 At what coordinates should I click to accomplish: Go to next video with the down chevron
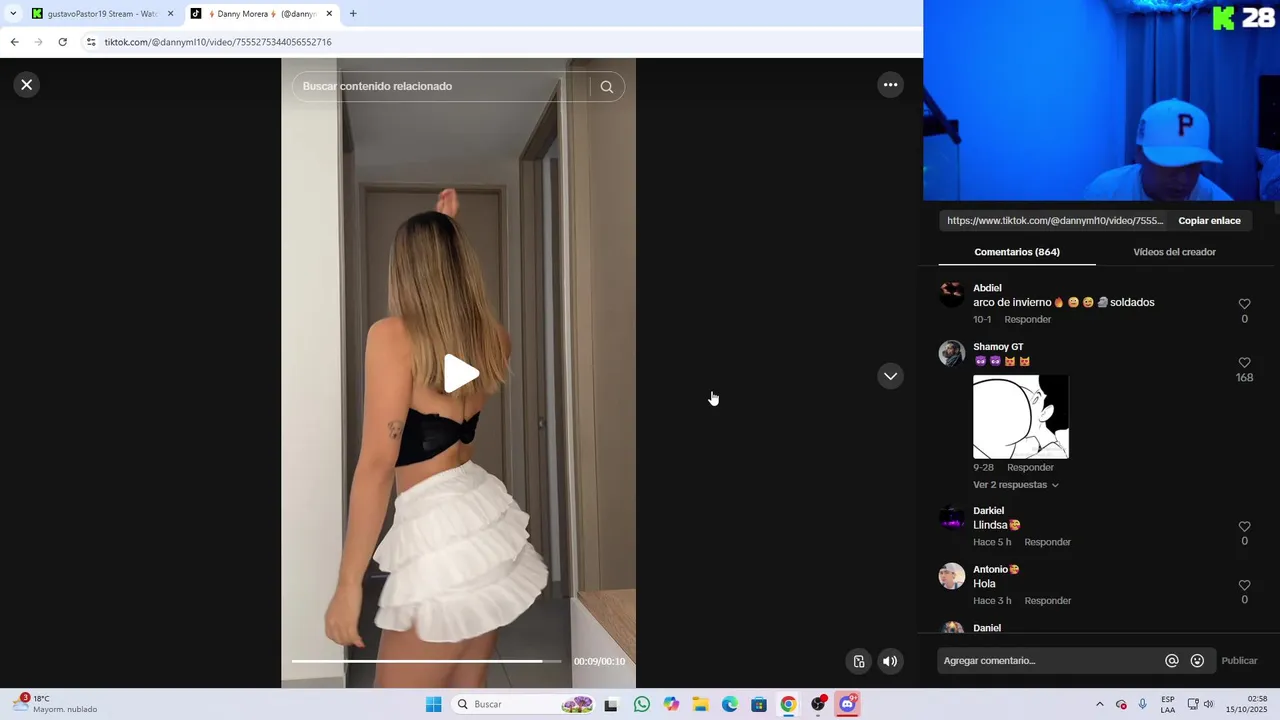pyautogui.click(x=890, y=376)
